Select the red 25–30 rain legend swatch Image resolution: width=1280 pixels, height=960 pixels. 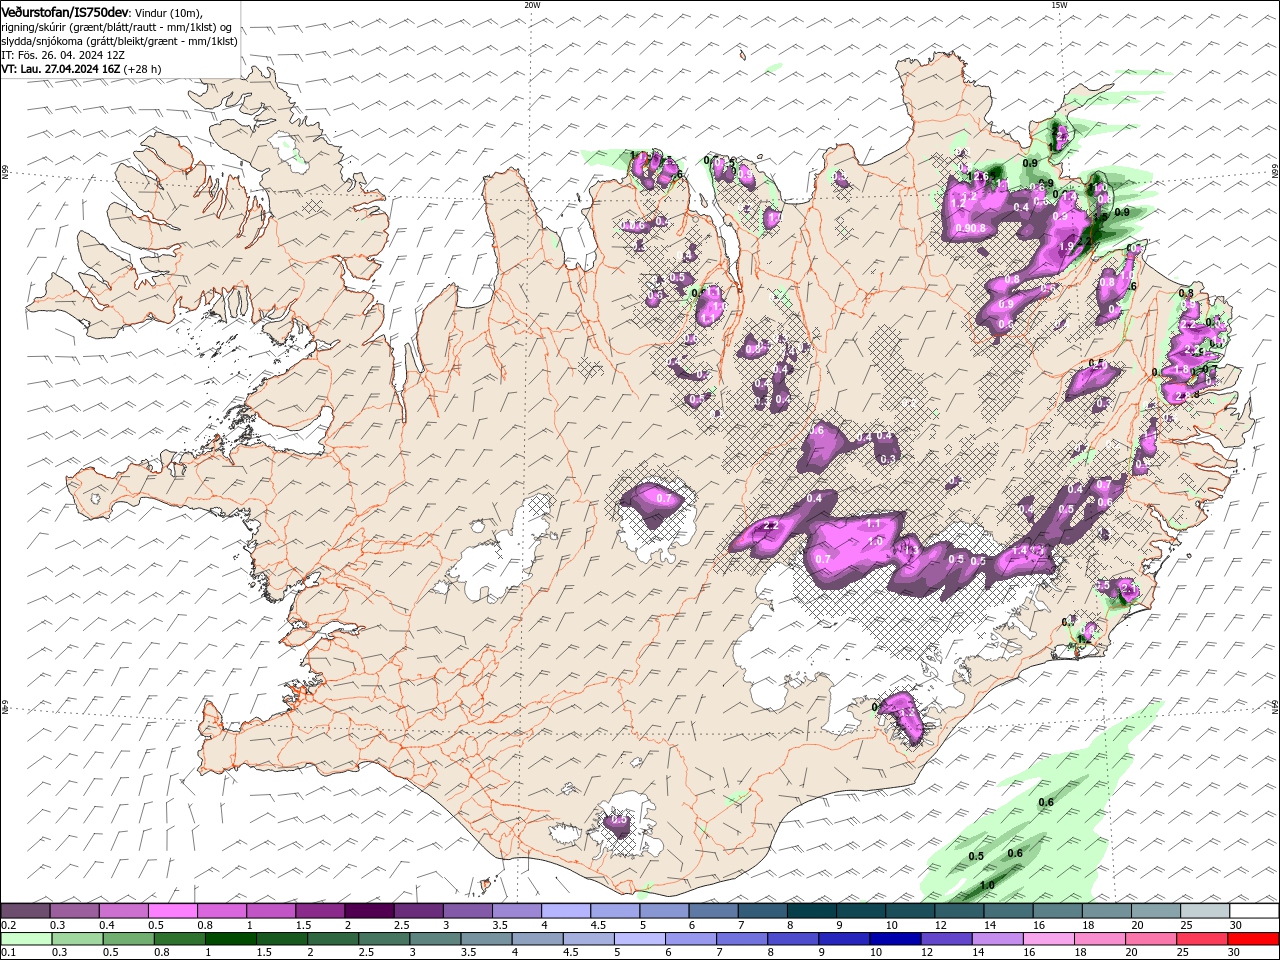(1201, 939)
